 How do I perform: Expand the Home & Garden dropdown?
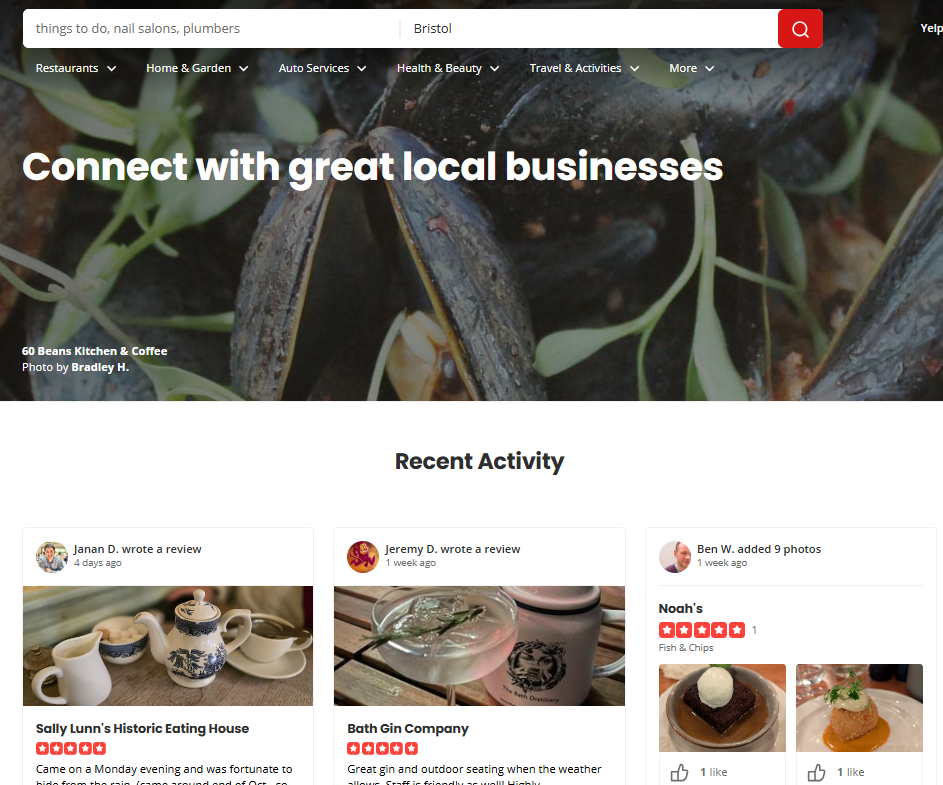(x=197, y=68)
